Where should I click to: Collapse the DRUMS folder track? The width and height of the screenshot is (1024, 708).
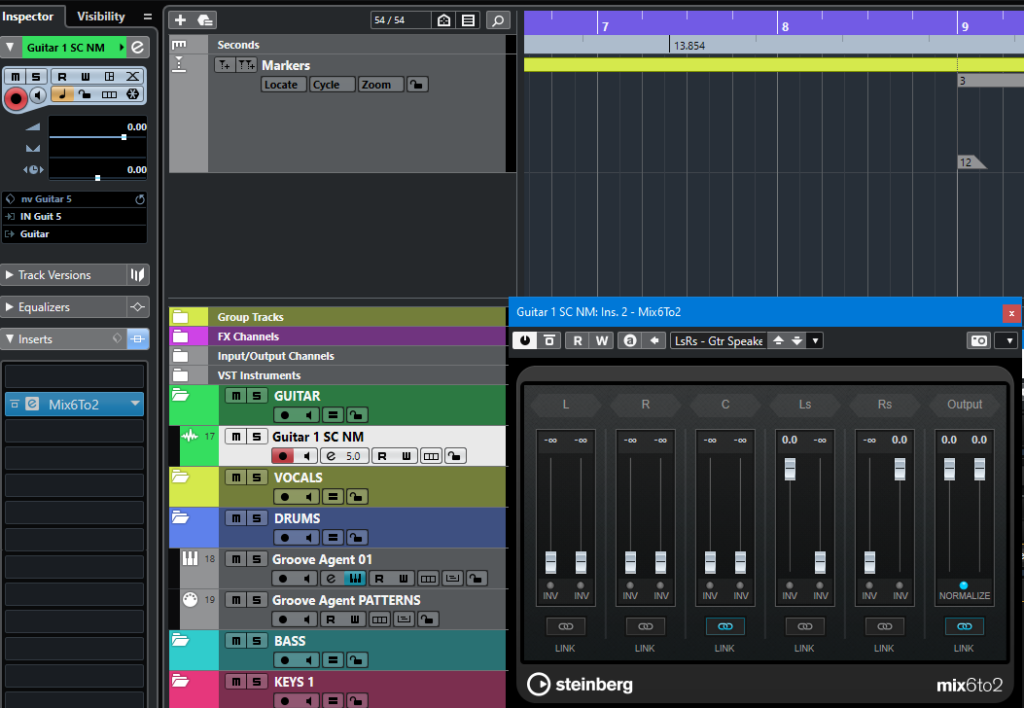point(180,518)
